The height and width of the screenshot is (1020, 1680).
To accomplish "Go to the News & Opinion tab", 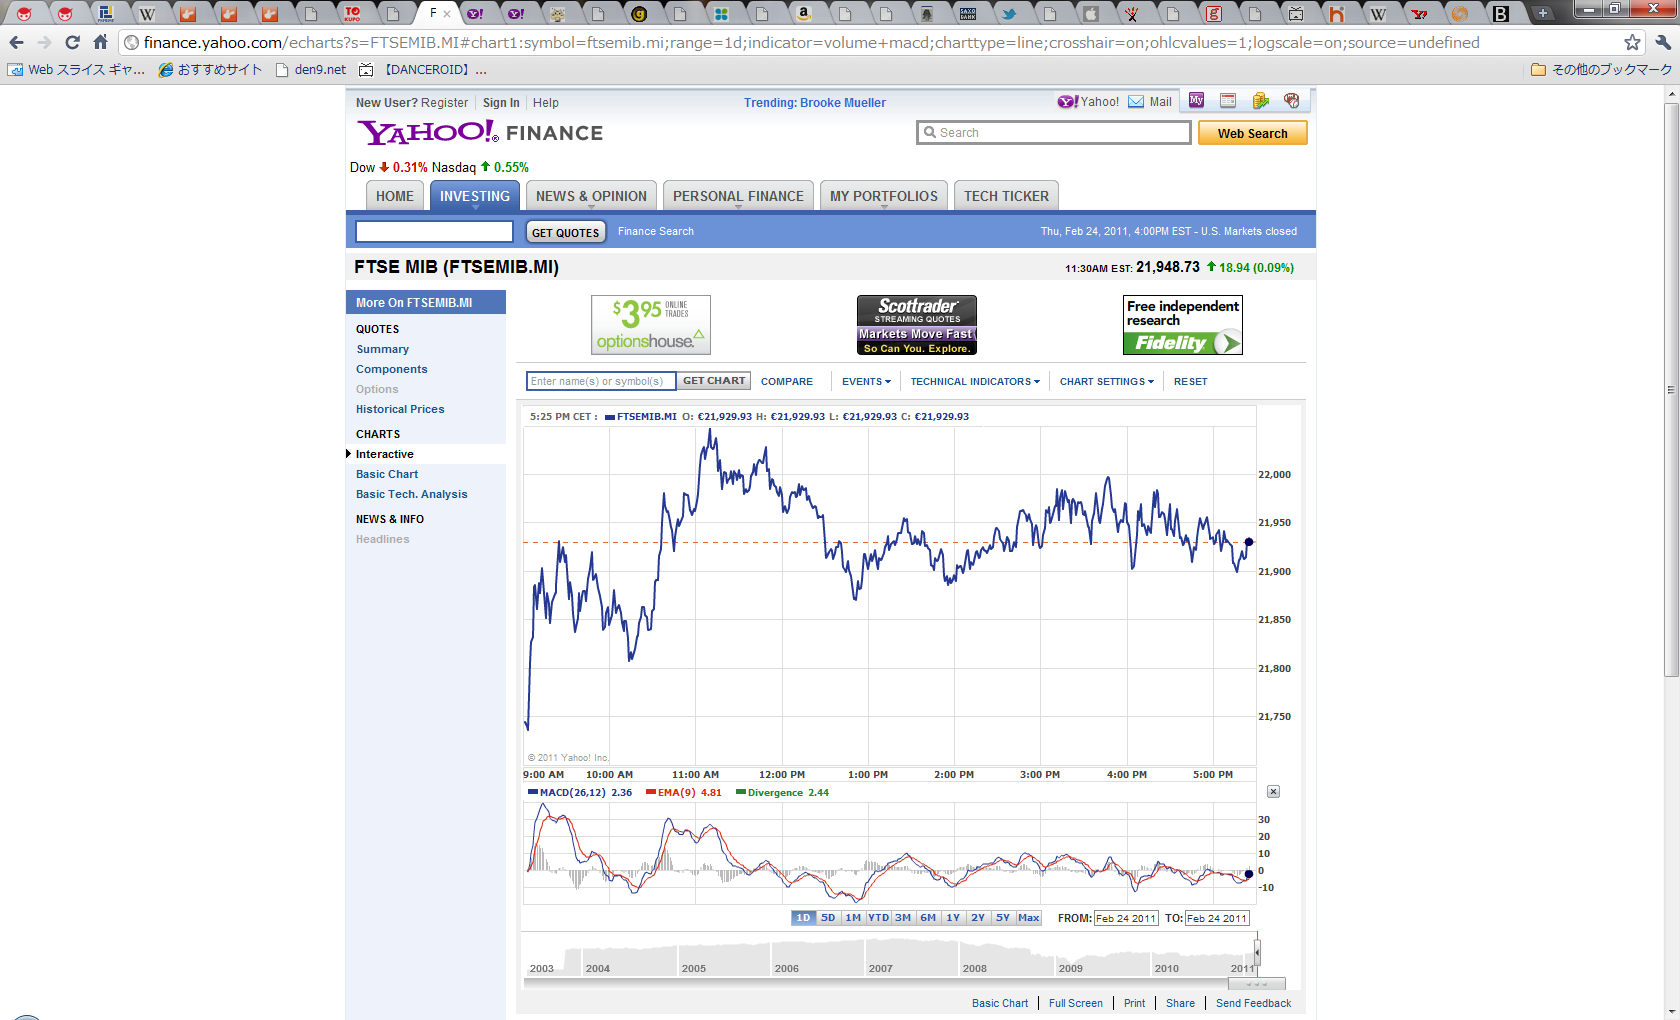I will [x=591, y=197].
